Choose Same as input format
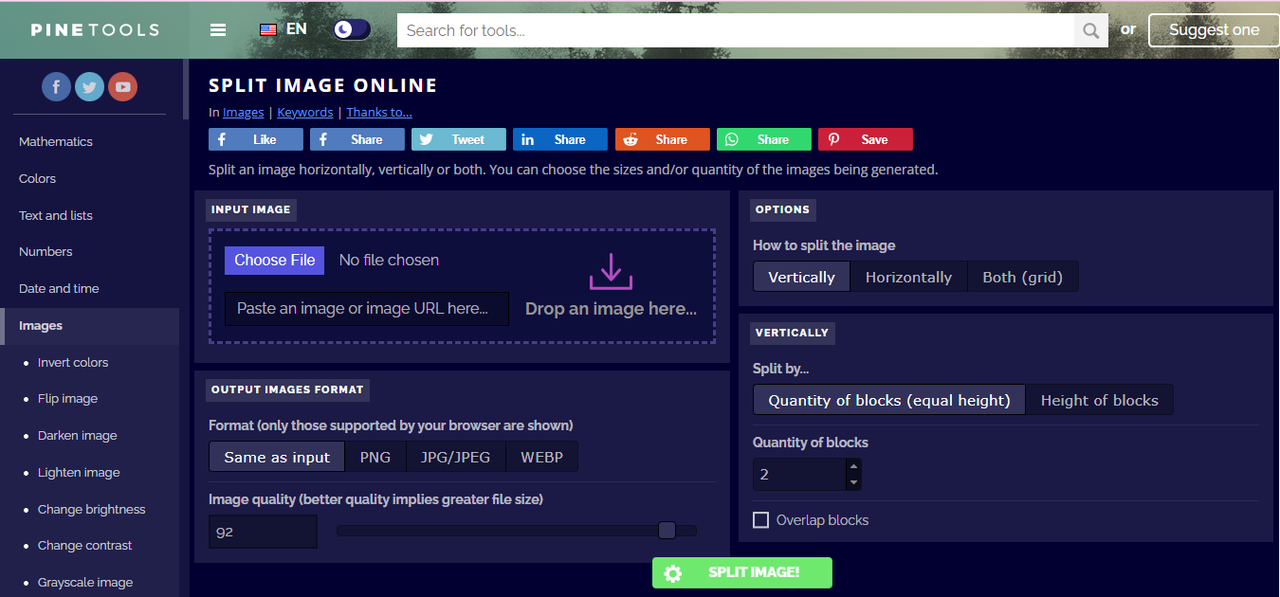Screen dimensions: 1280x597 click(x=277, y=457)
